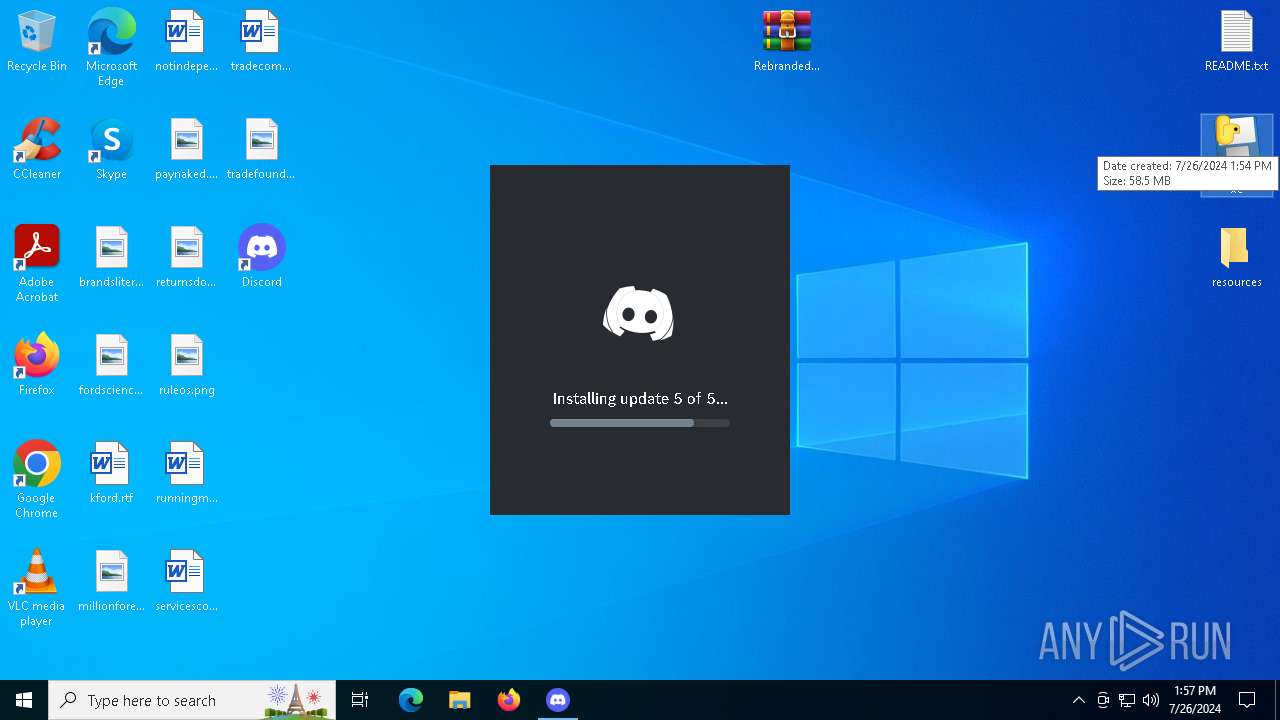
Task: Select the brandsliter... image file
Action: coord(111,258)
